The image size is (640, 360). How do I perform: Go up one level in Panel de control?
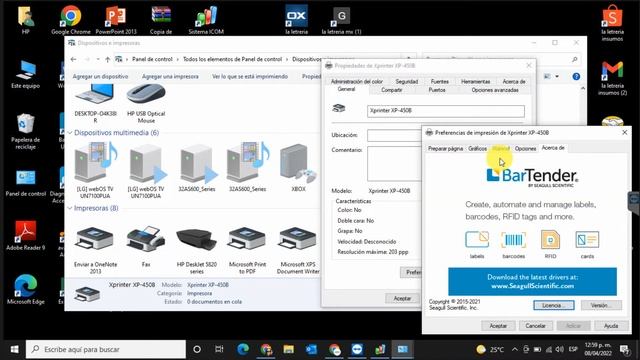(107, 59)
